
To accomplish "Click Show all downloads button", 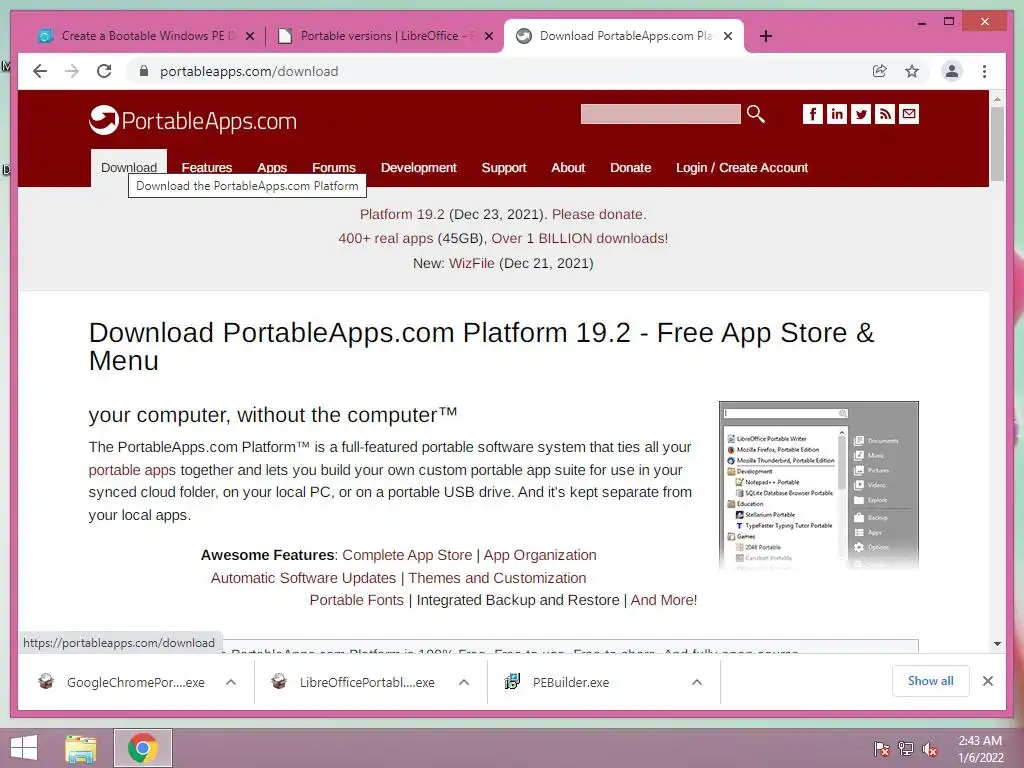I will click(x=931, y=681).
